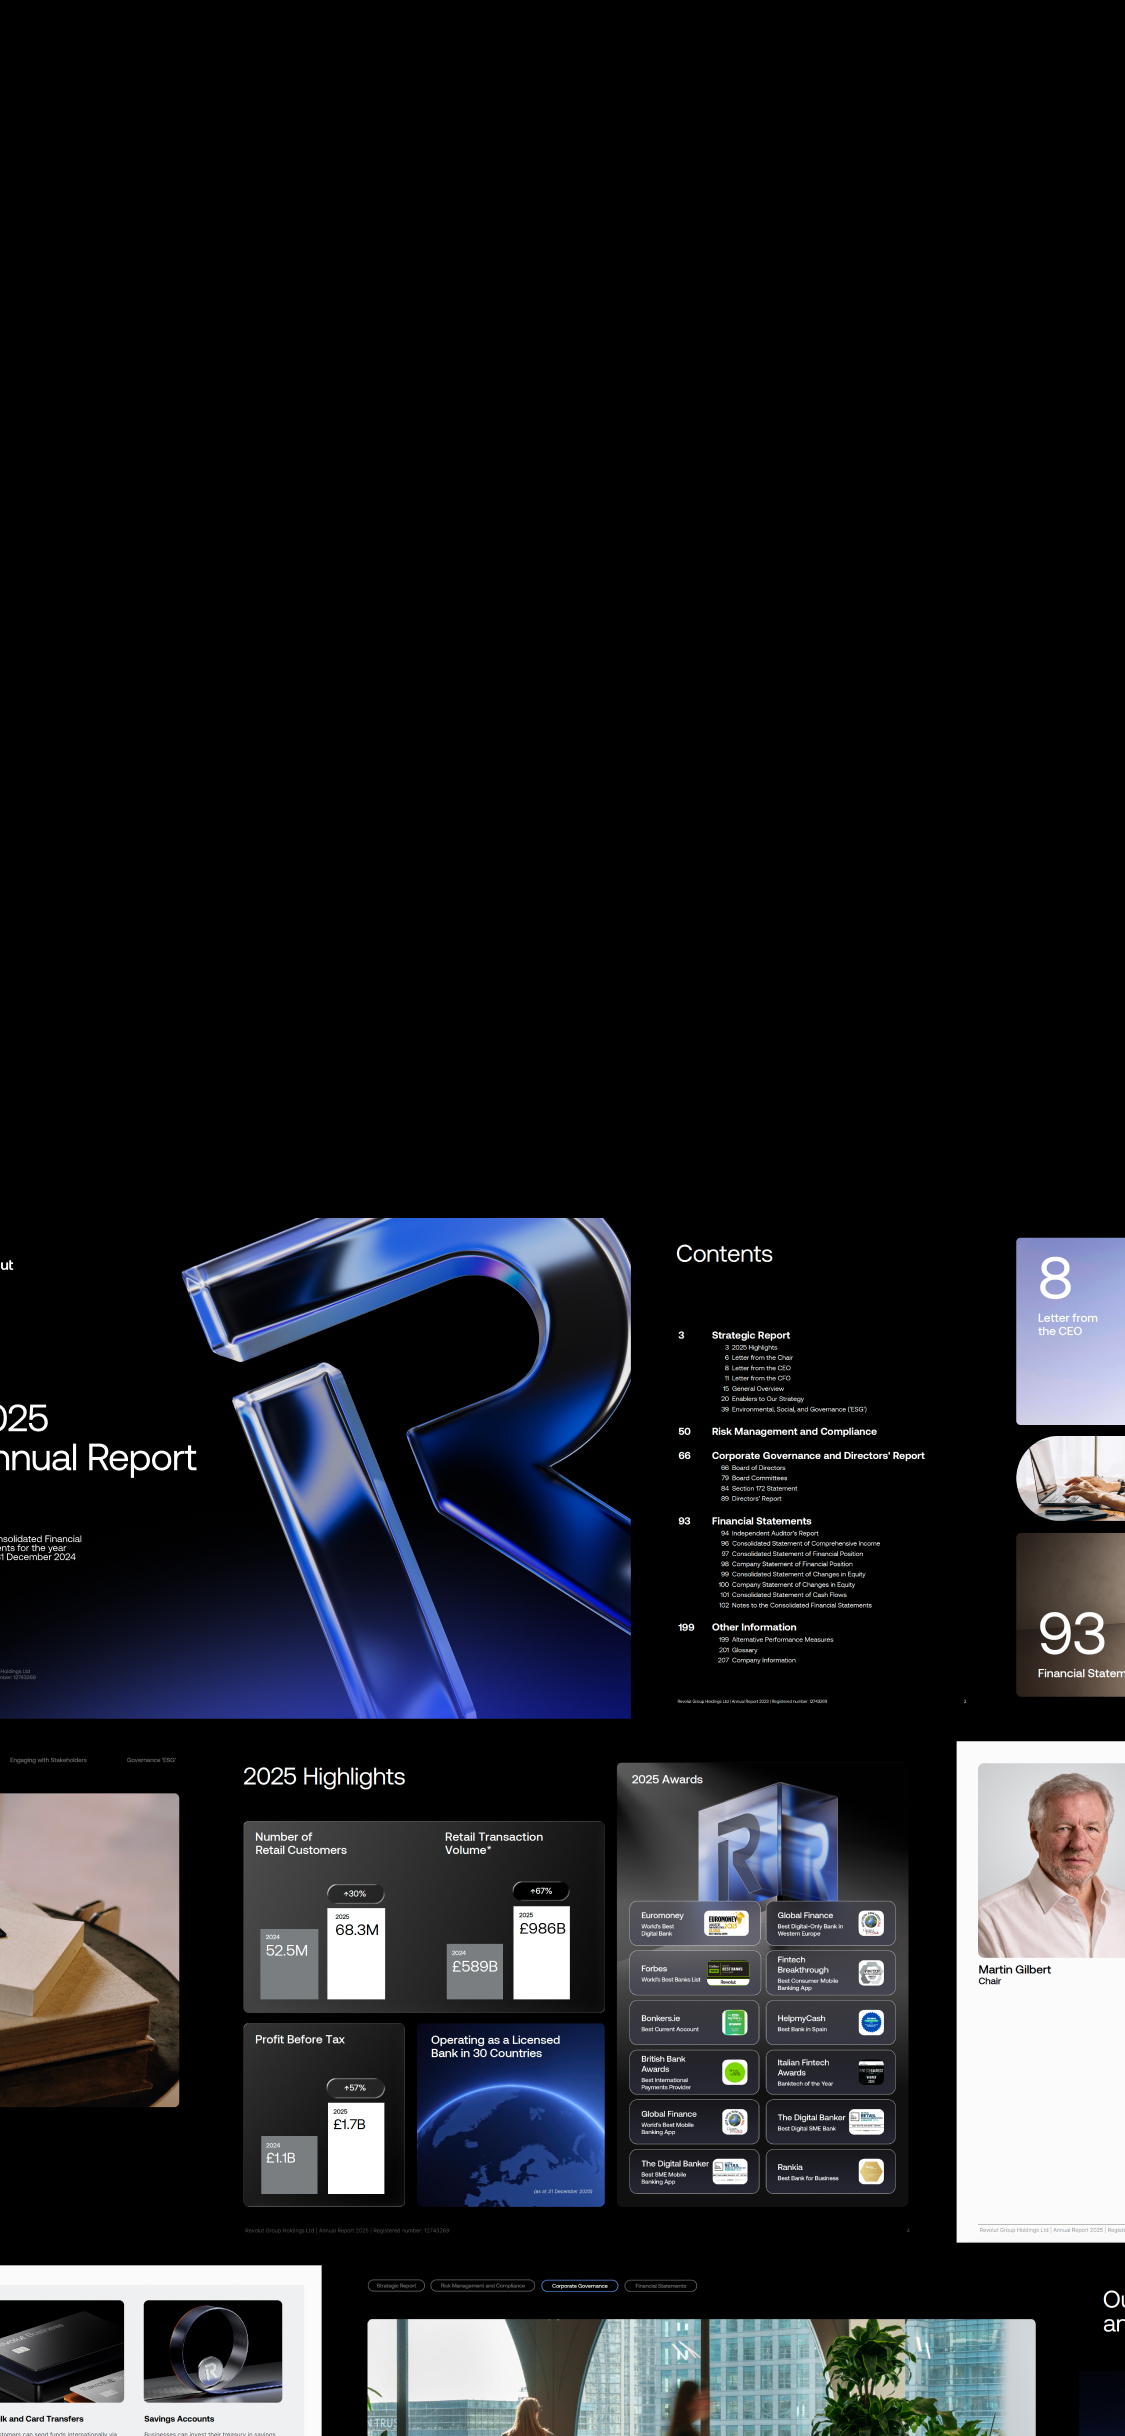The height and width of the screenshot is (2436, 1125).
Task: Click the Italian Fintech Awards logo
Action: [871, 2073]
